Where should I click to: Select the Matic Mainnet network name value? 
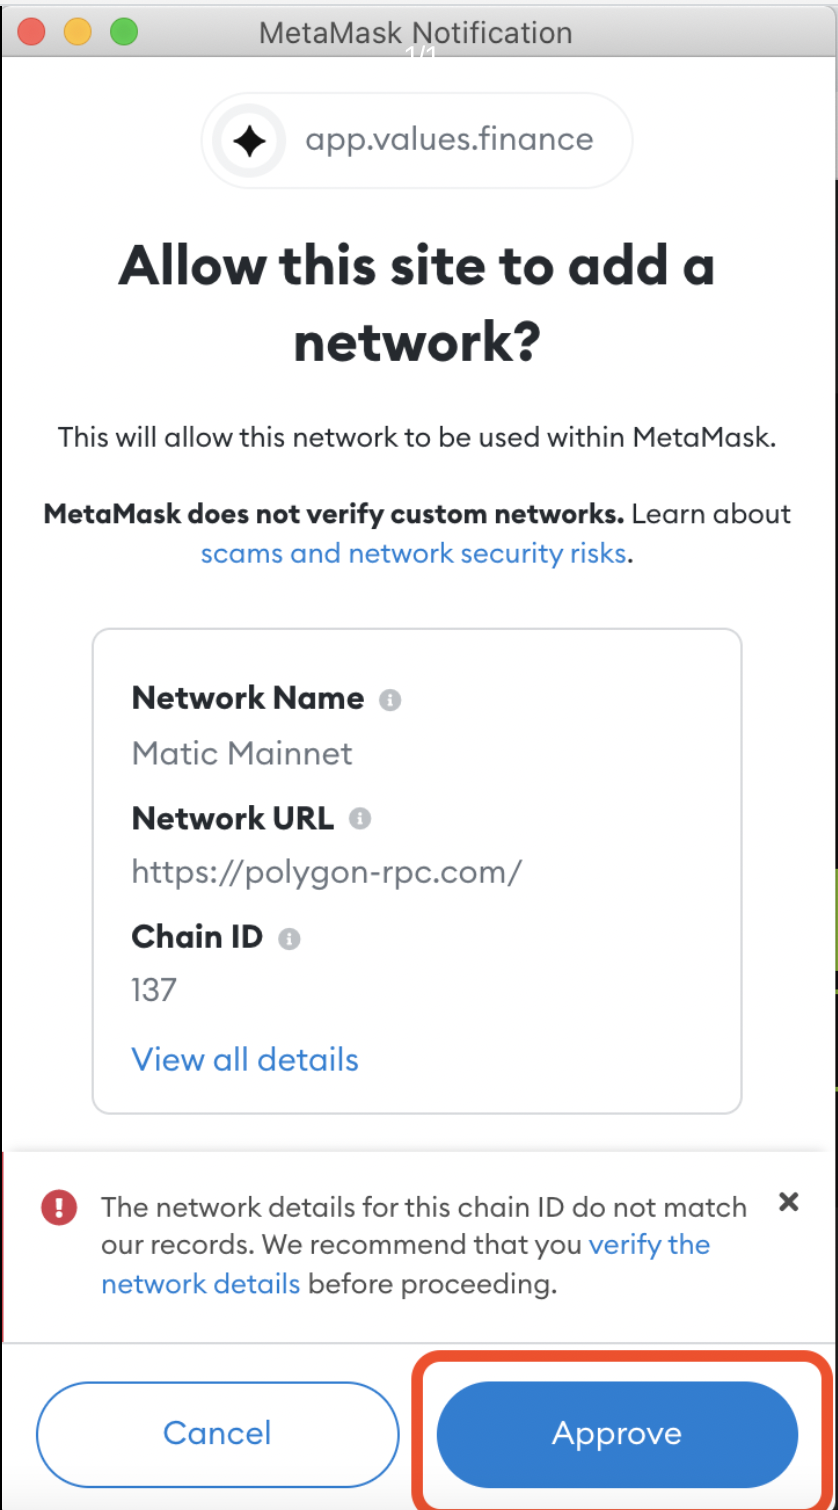point(242,753)
